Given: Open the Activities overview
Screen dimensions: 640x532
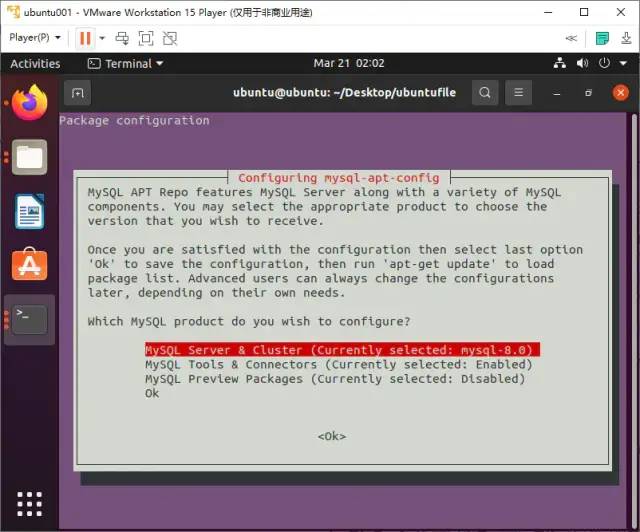Looking at the screenshot, I should [x=35, y=64].
